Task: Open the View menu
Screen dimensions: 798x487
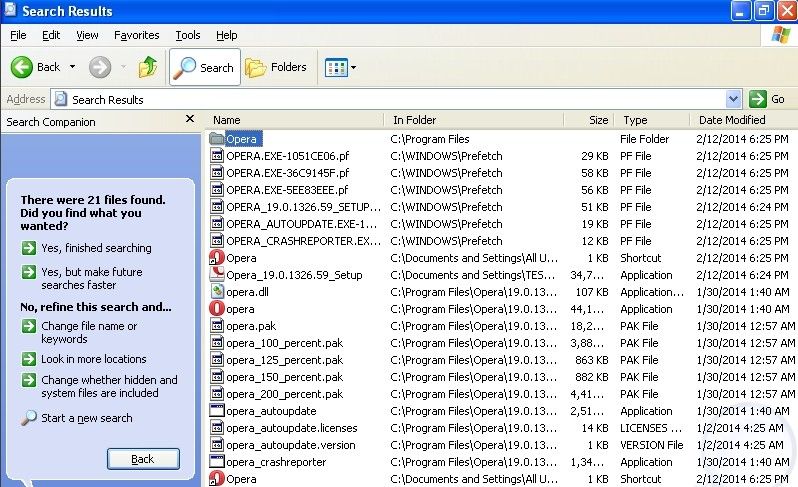Action: pyautogui.click(x=87, y=35)
